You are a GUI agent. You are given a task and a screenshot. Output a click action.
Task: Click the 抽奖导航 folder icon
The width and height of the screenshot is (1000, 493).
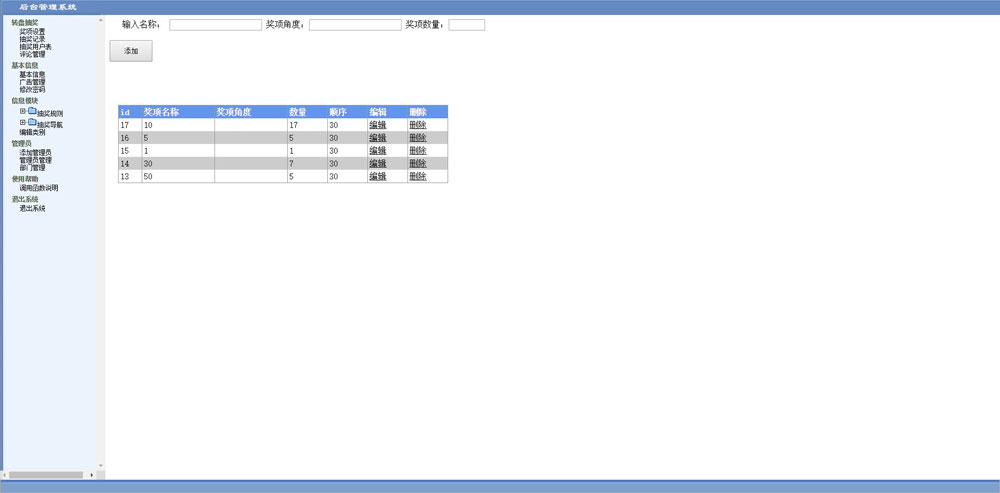pyautogui.click(x=32, y=123)
